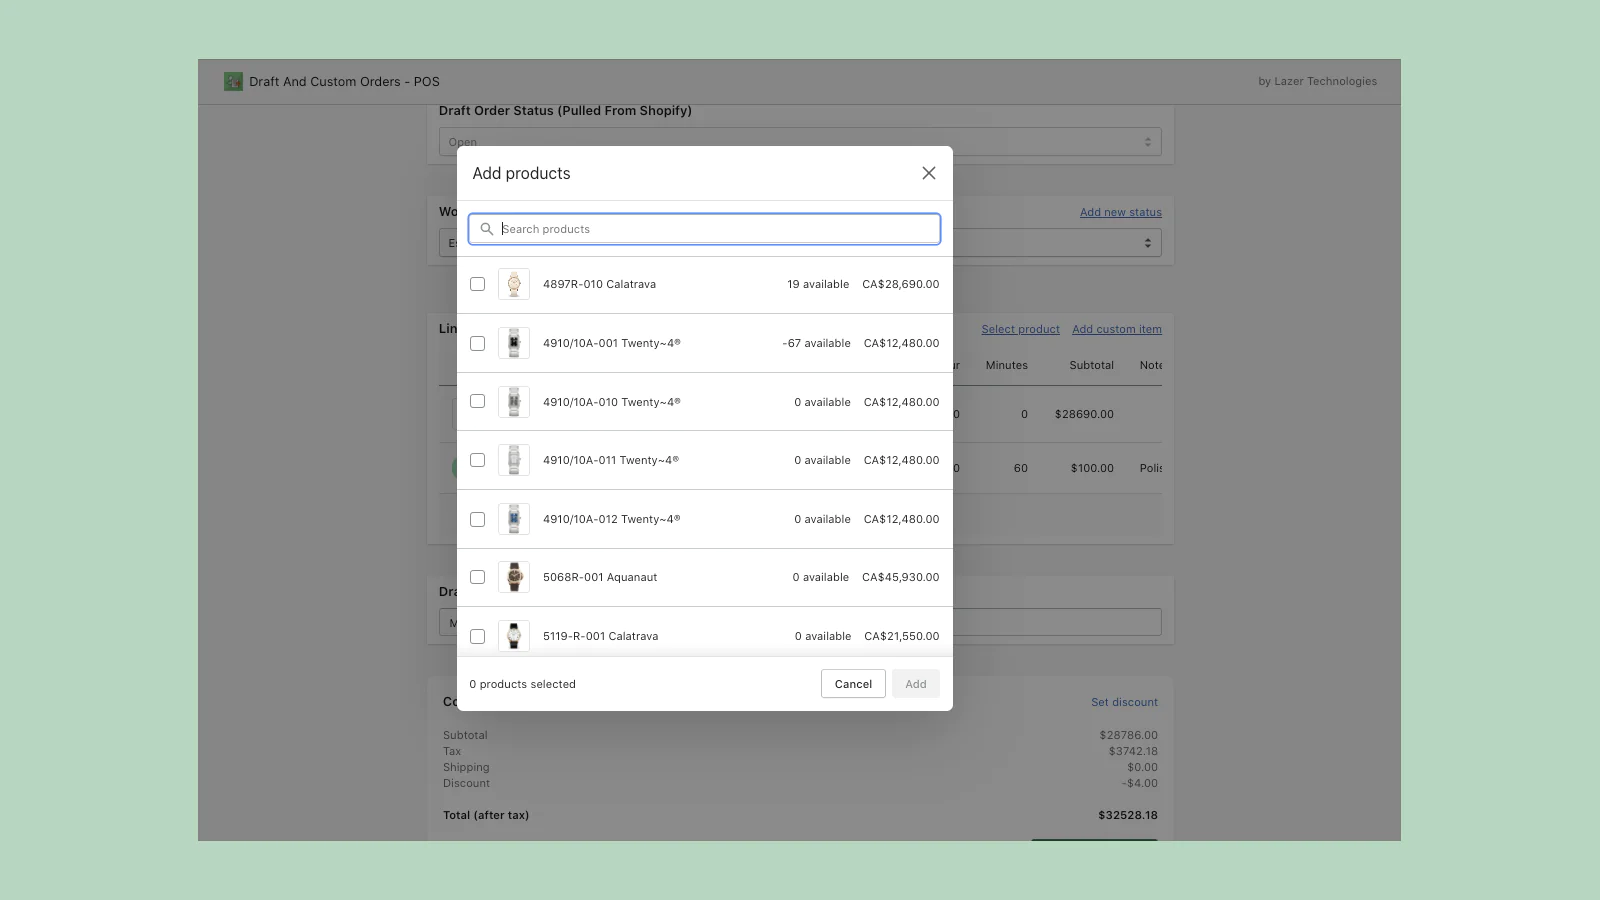Viewport: 1600px width, 900px height.
Task: Click the $100.00 line item subtotal
Action: pyautogui.click(x=1092, y=468)
